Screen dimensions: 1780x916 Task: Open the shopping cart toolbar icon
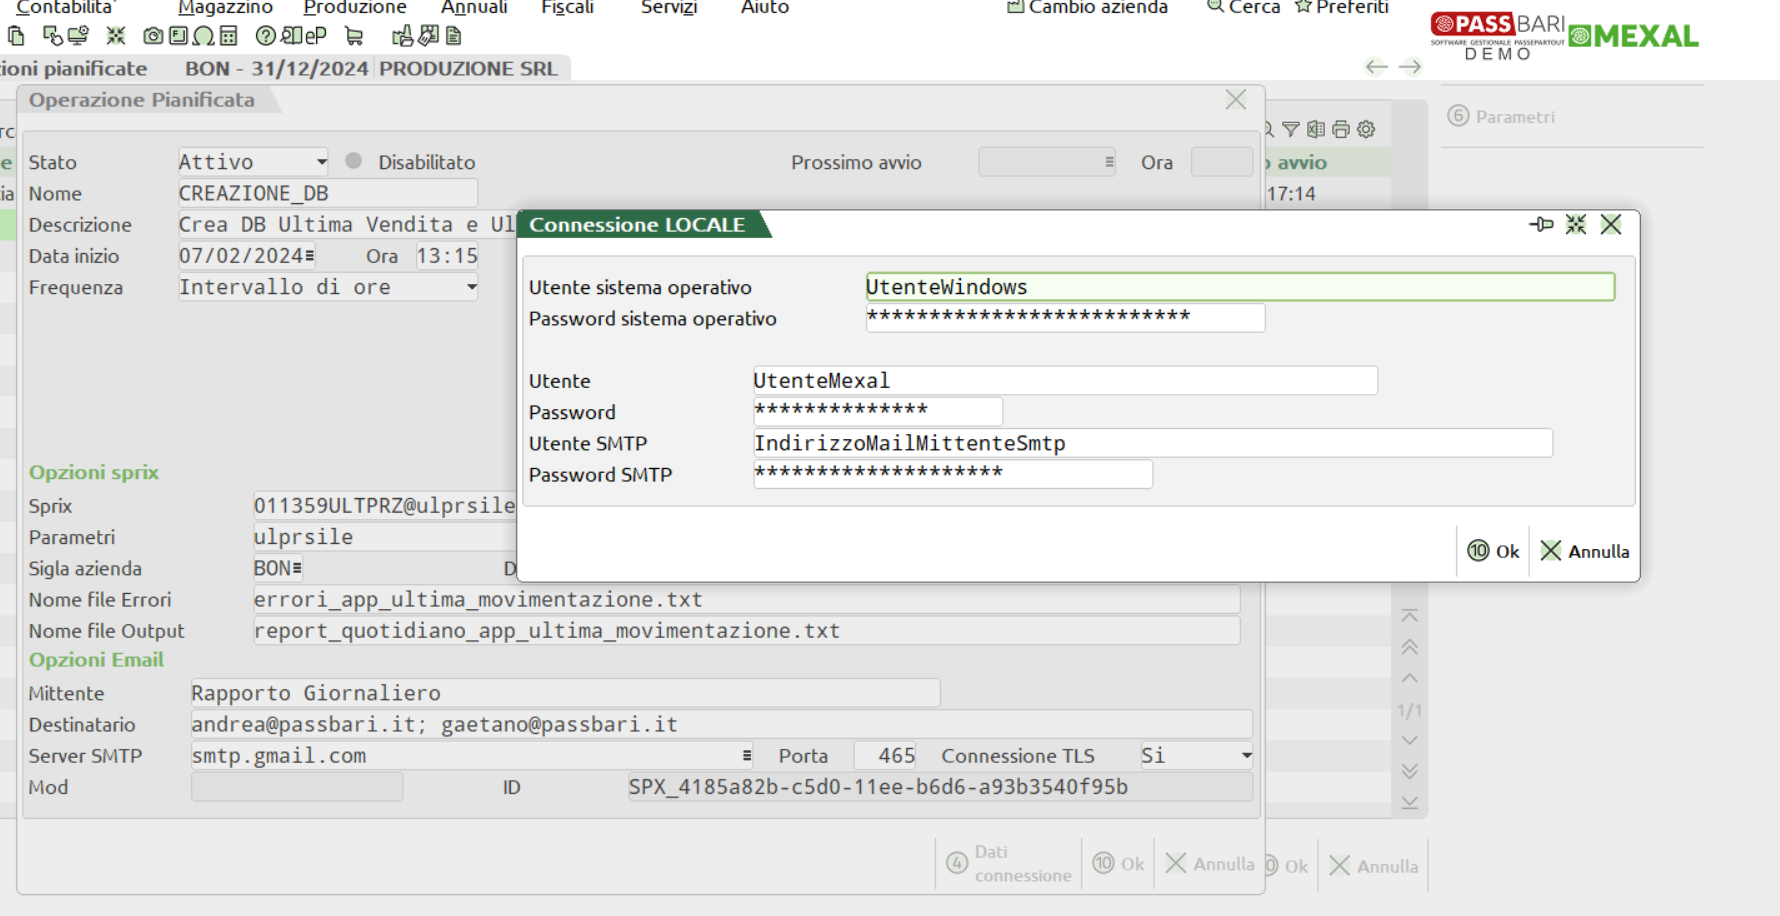pos(354,36)
